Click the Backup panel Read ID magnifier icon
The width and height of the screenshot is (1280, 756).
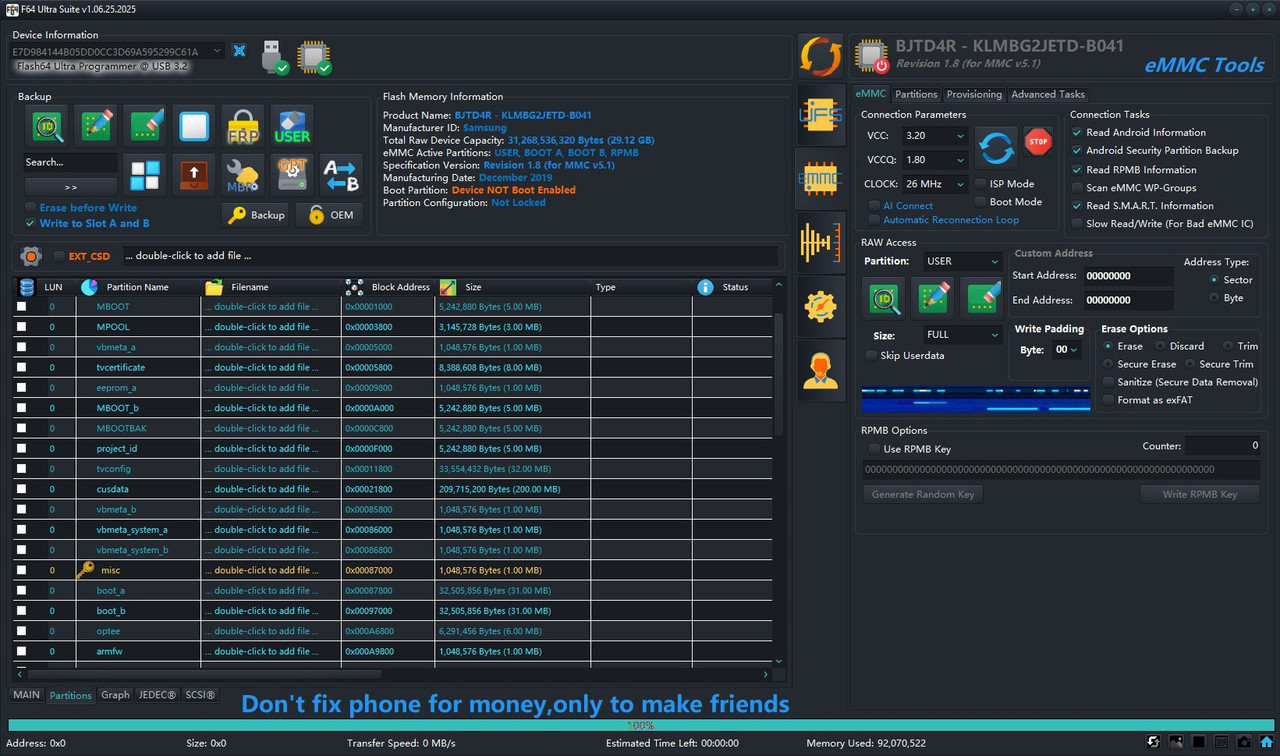point(47,127)
